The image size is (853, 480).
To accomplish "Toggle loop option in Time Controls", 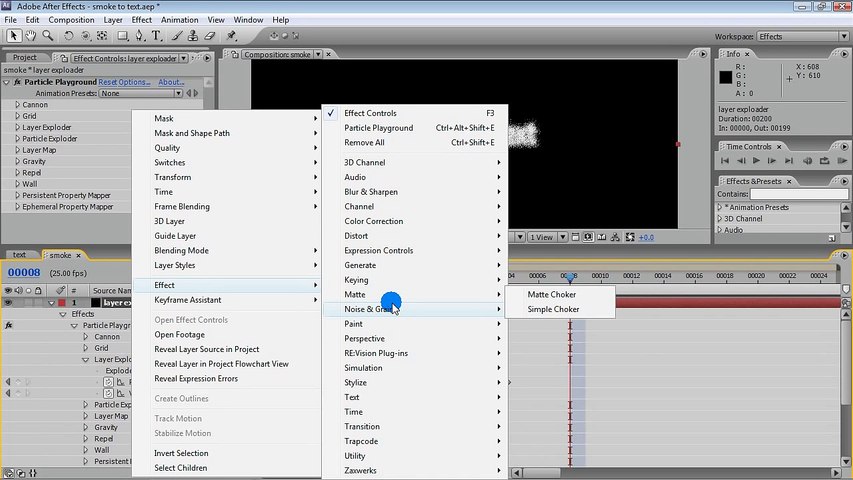I will [x=825, y=161].
